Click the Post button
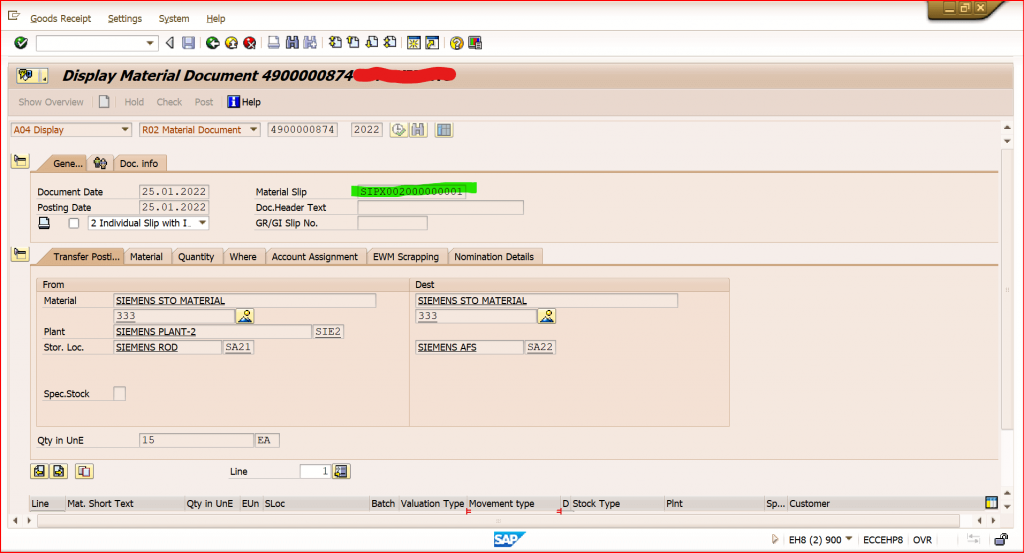Viewport: 1024px width, 553px height. coord(204,102)
